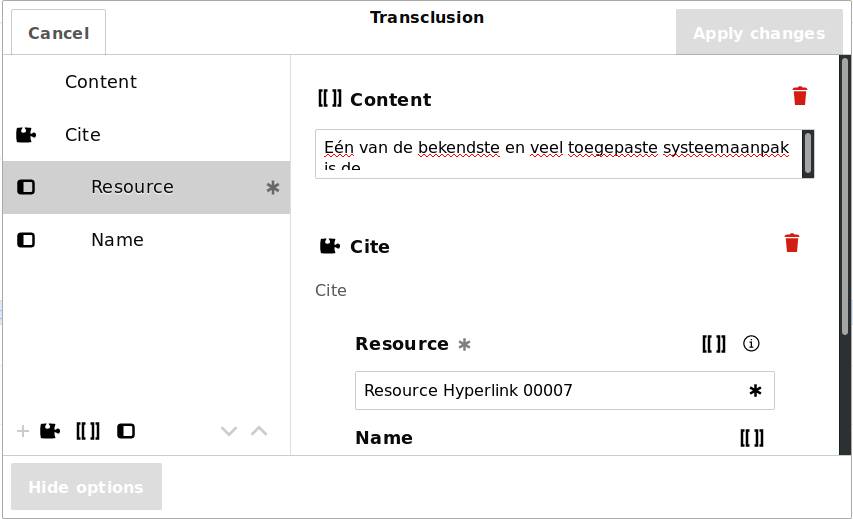The image size is (853, 519).
Task: Select Cite template in the sidebar
Action: (83, 135)
